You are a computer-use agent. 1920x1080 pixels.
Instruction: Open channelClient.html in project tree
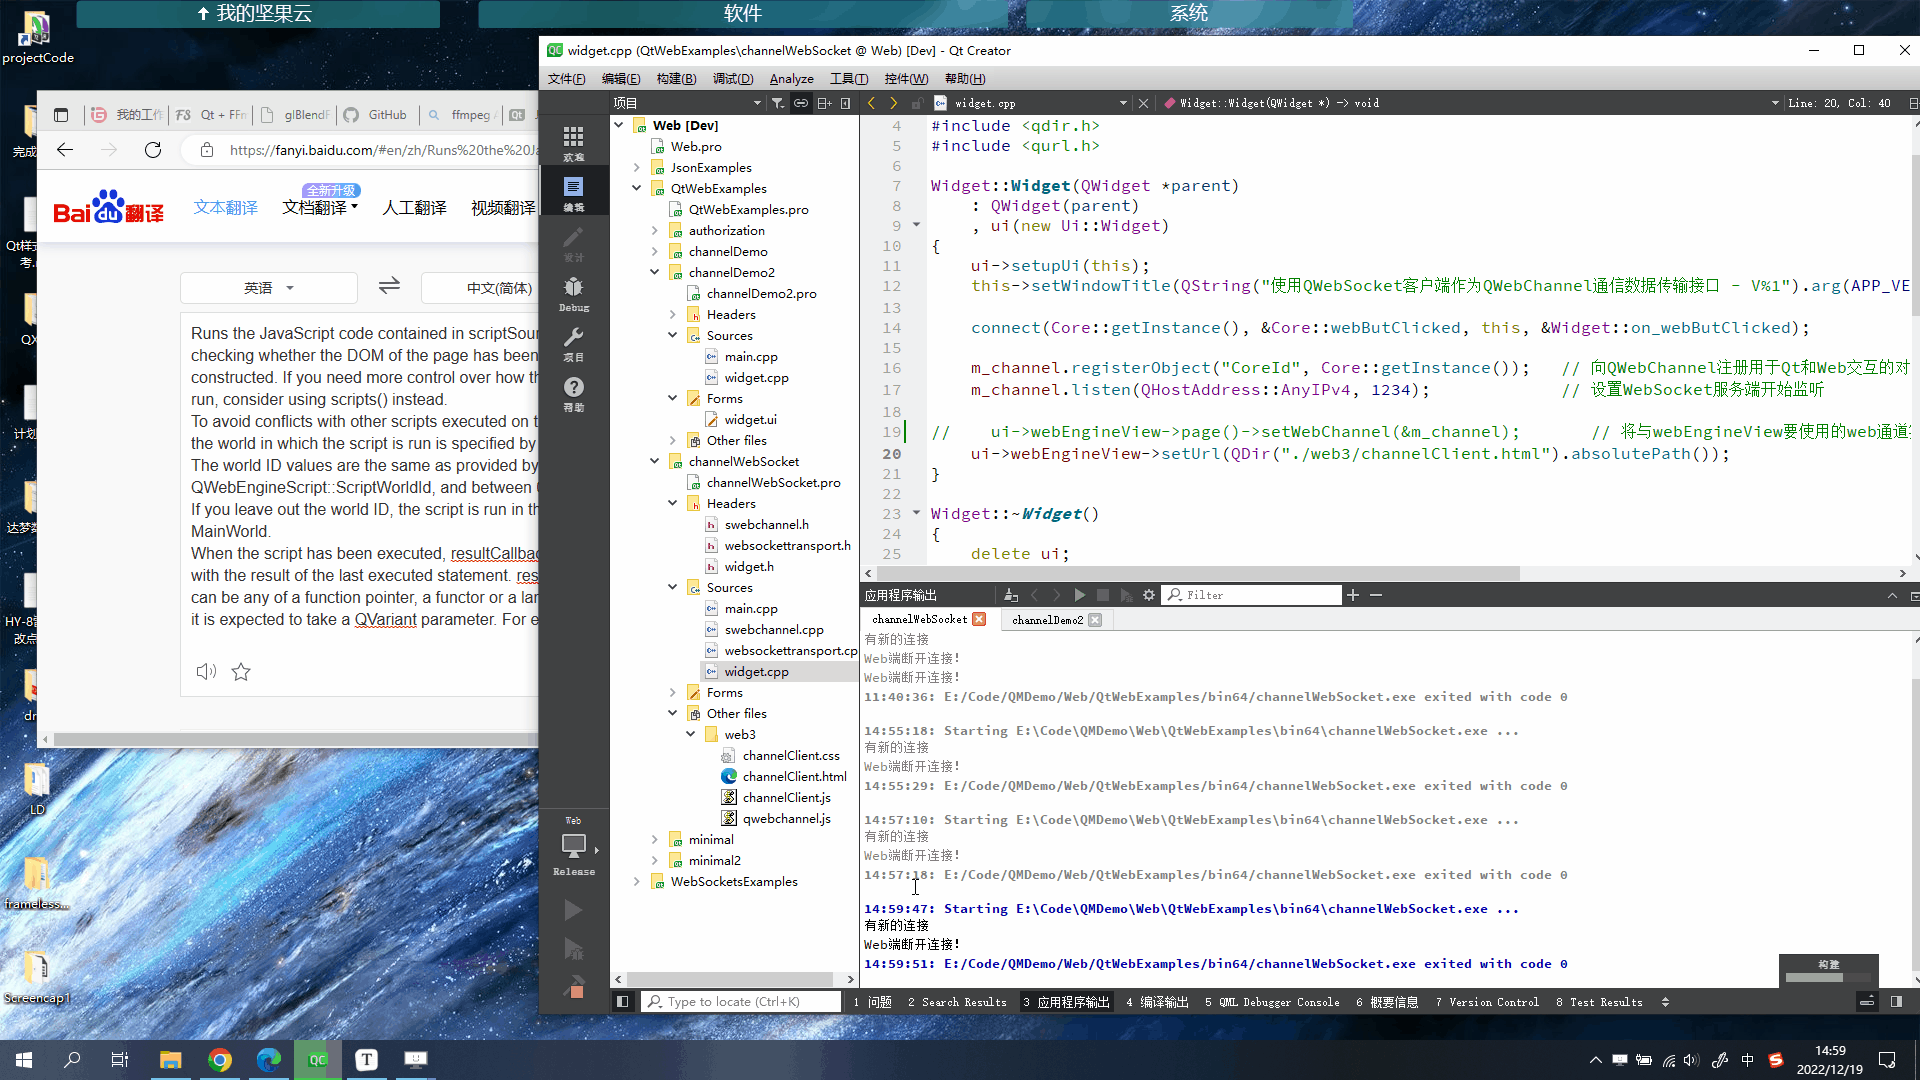coord(794,776)
